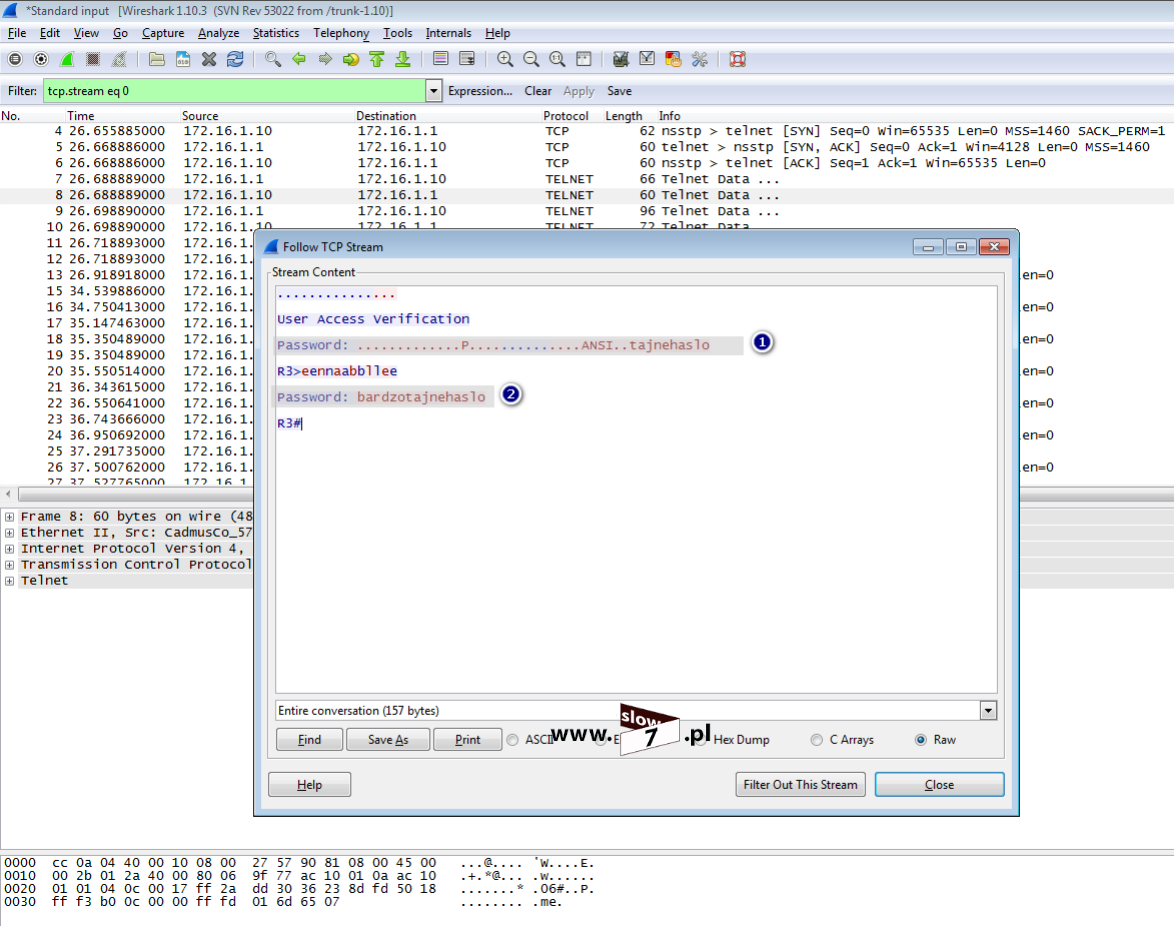Clear the display filter

click(x=538, y=91)
